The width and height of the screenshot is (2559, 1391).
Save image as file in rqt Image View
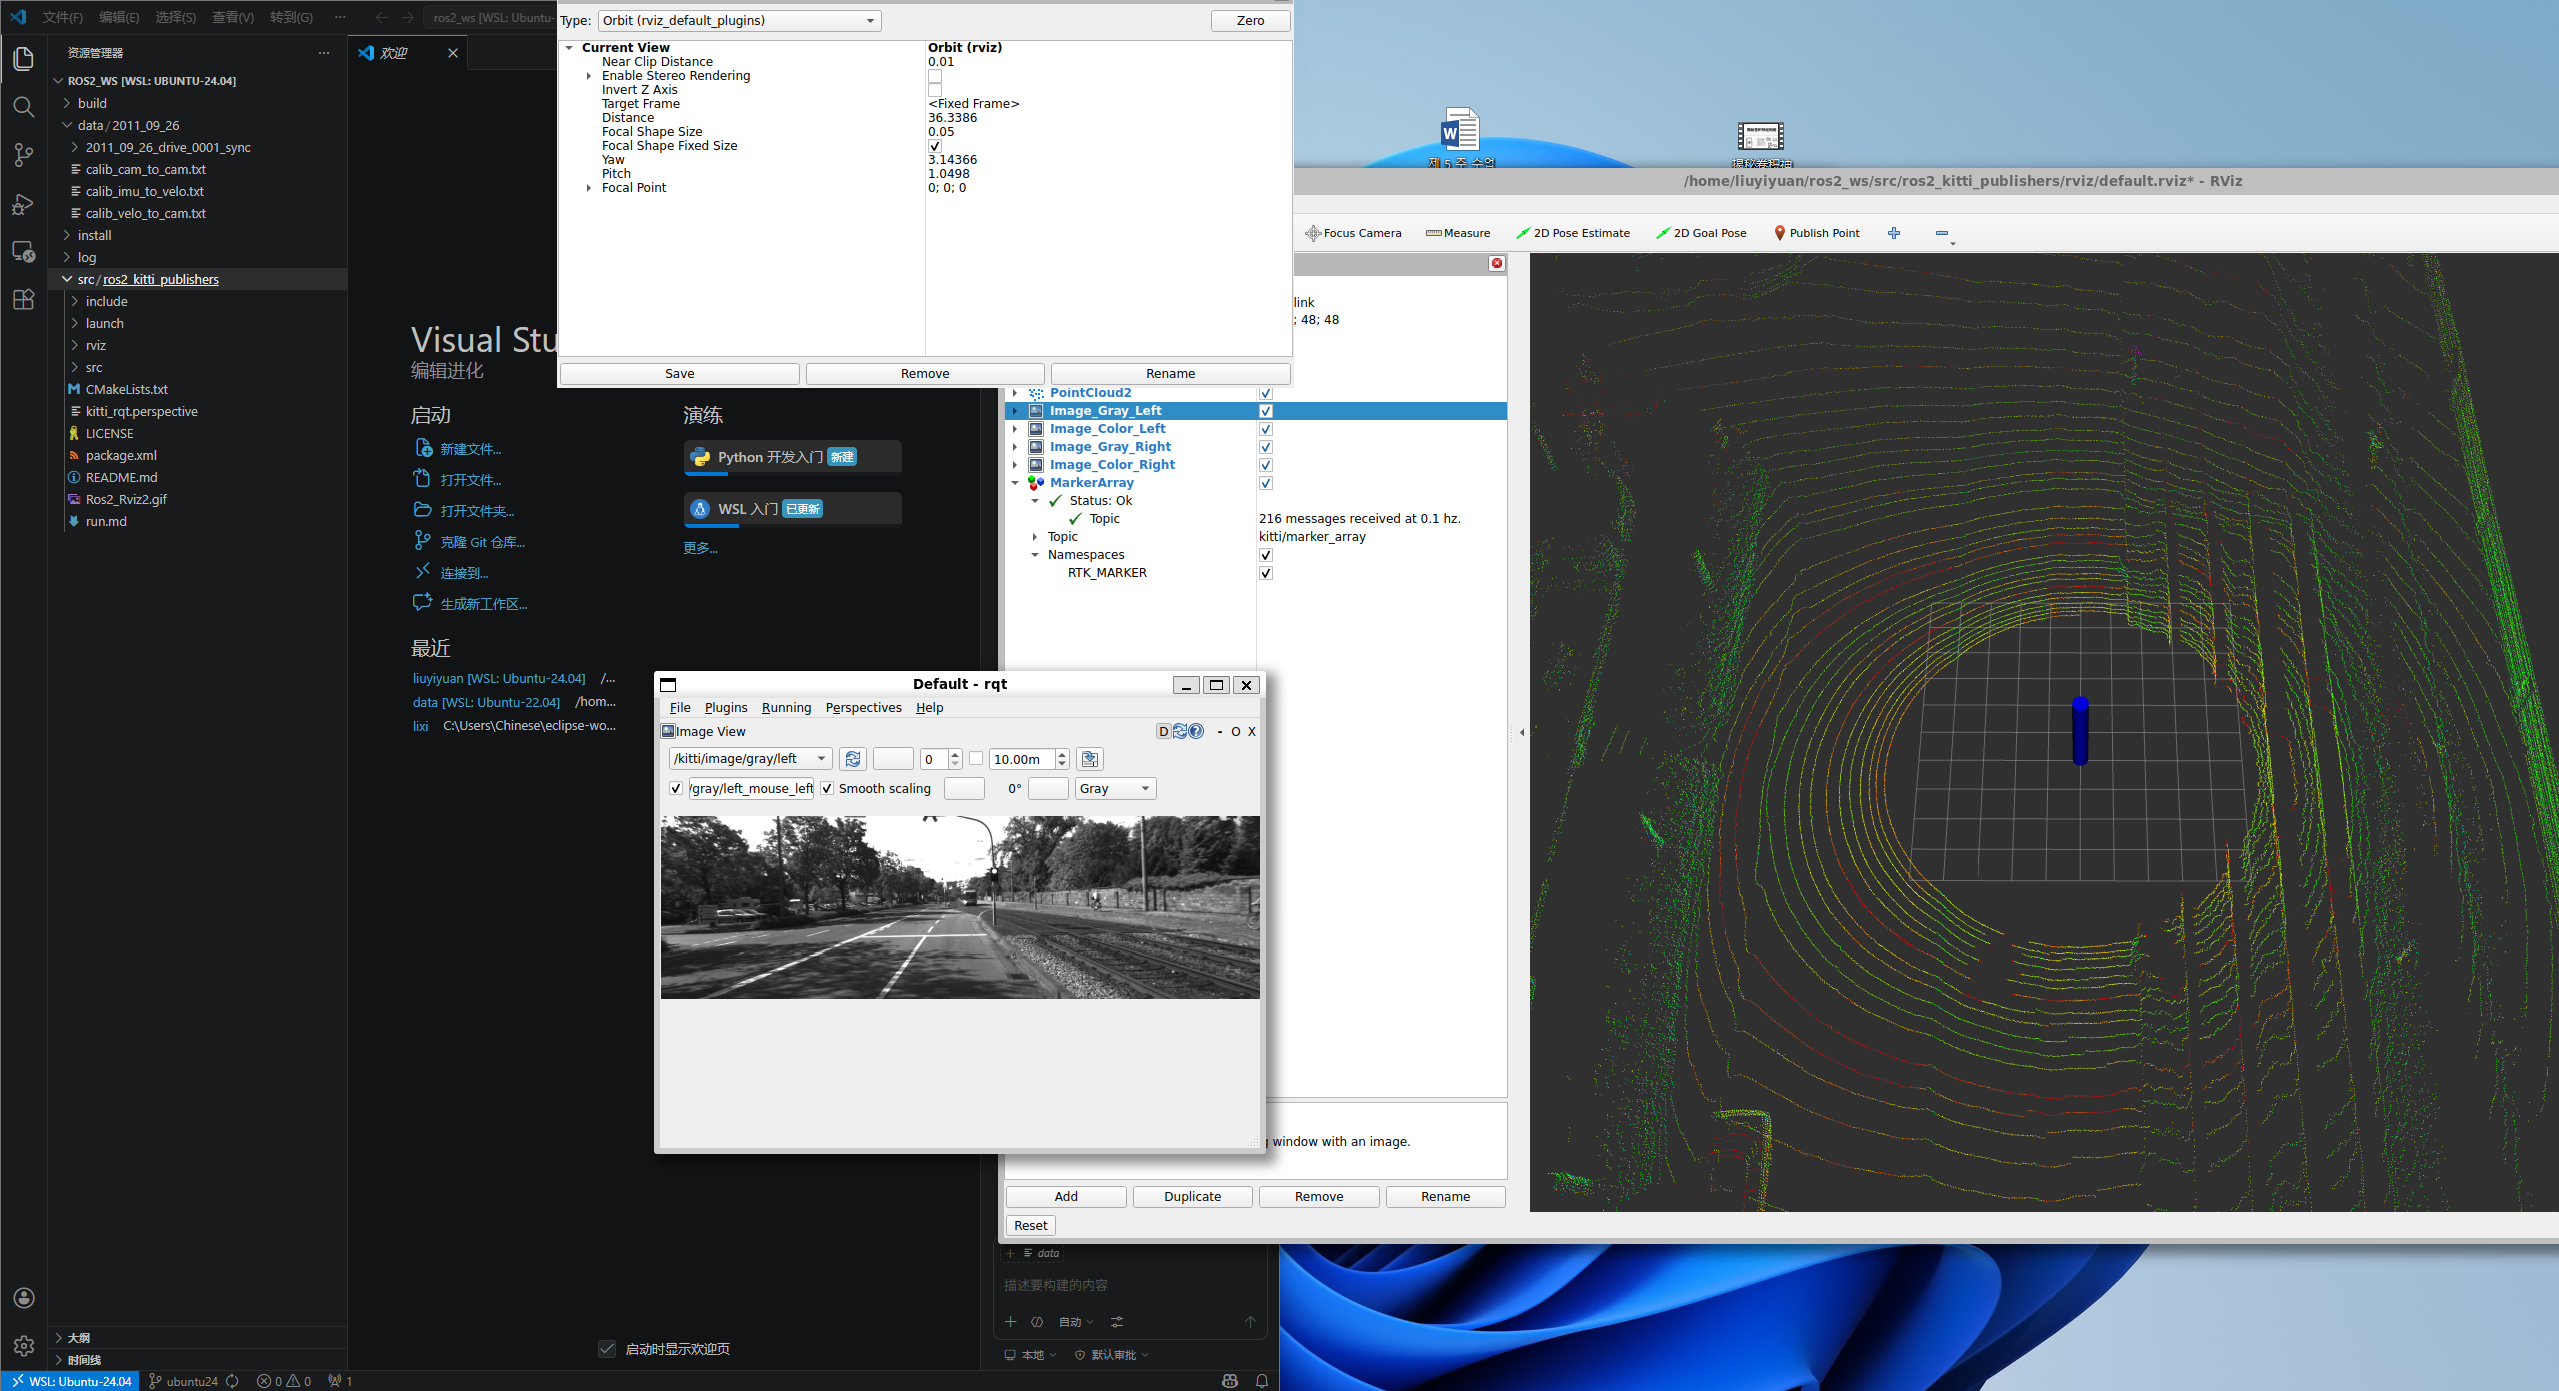click(1090, 759)
